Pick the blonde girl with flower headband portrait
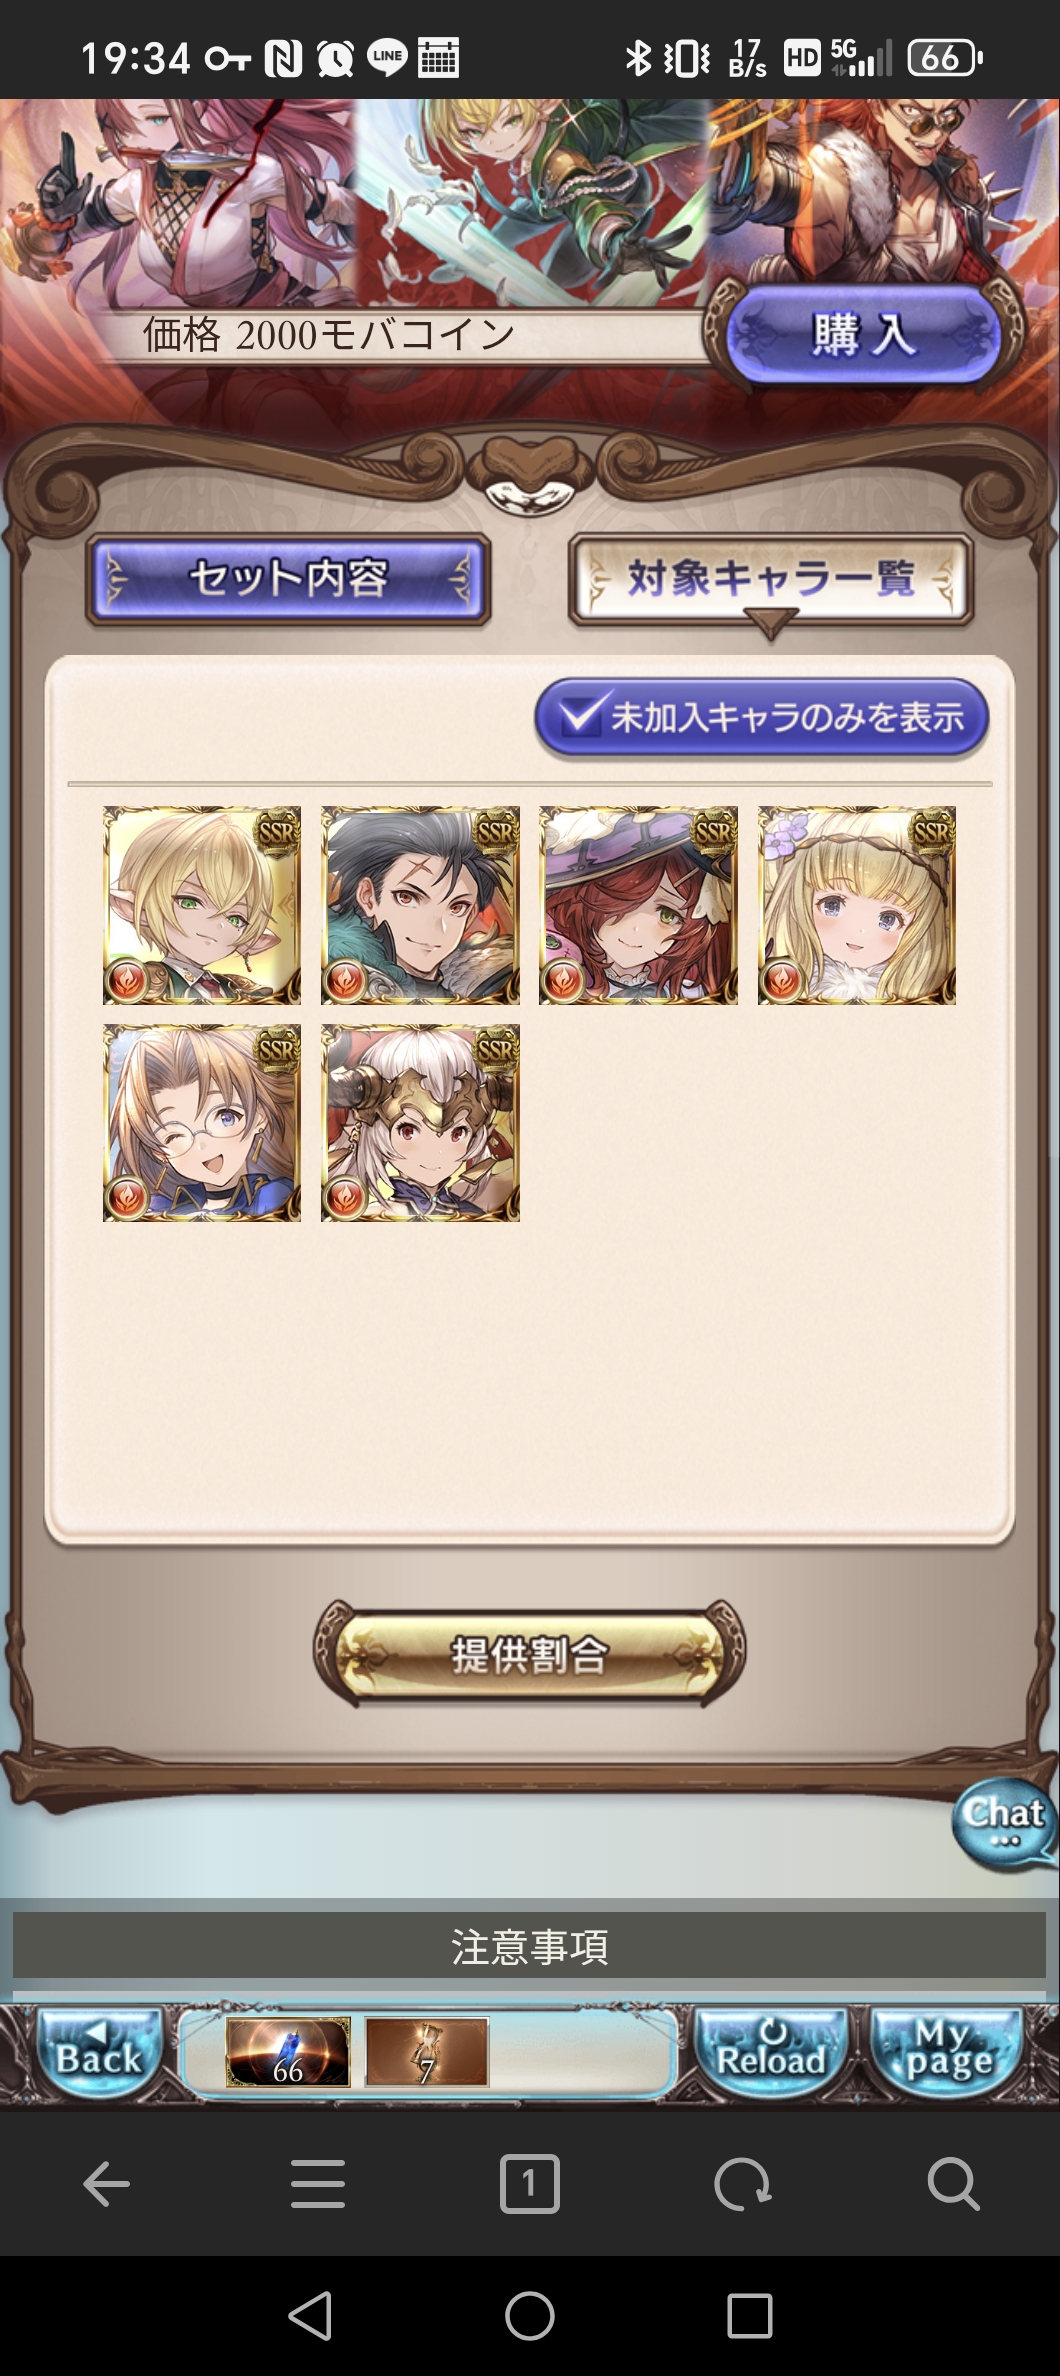Viewport: 1060px width, 2376px height. coord(857,905)
